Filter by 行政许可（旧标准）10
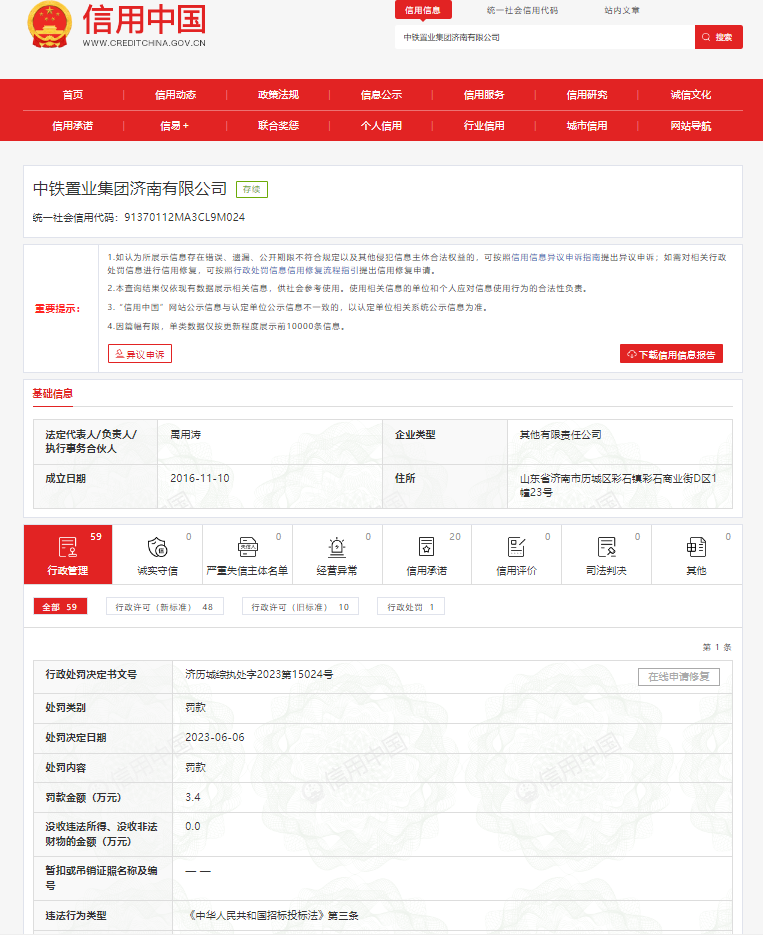 point(300,607)
